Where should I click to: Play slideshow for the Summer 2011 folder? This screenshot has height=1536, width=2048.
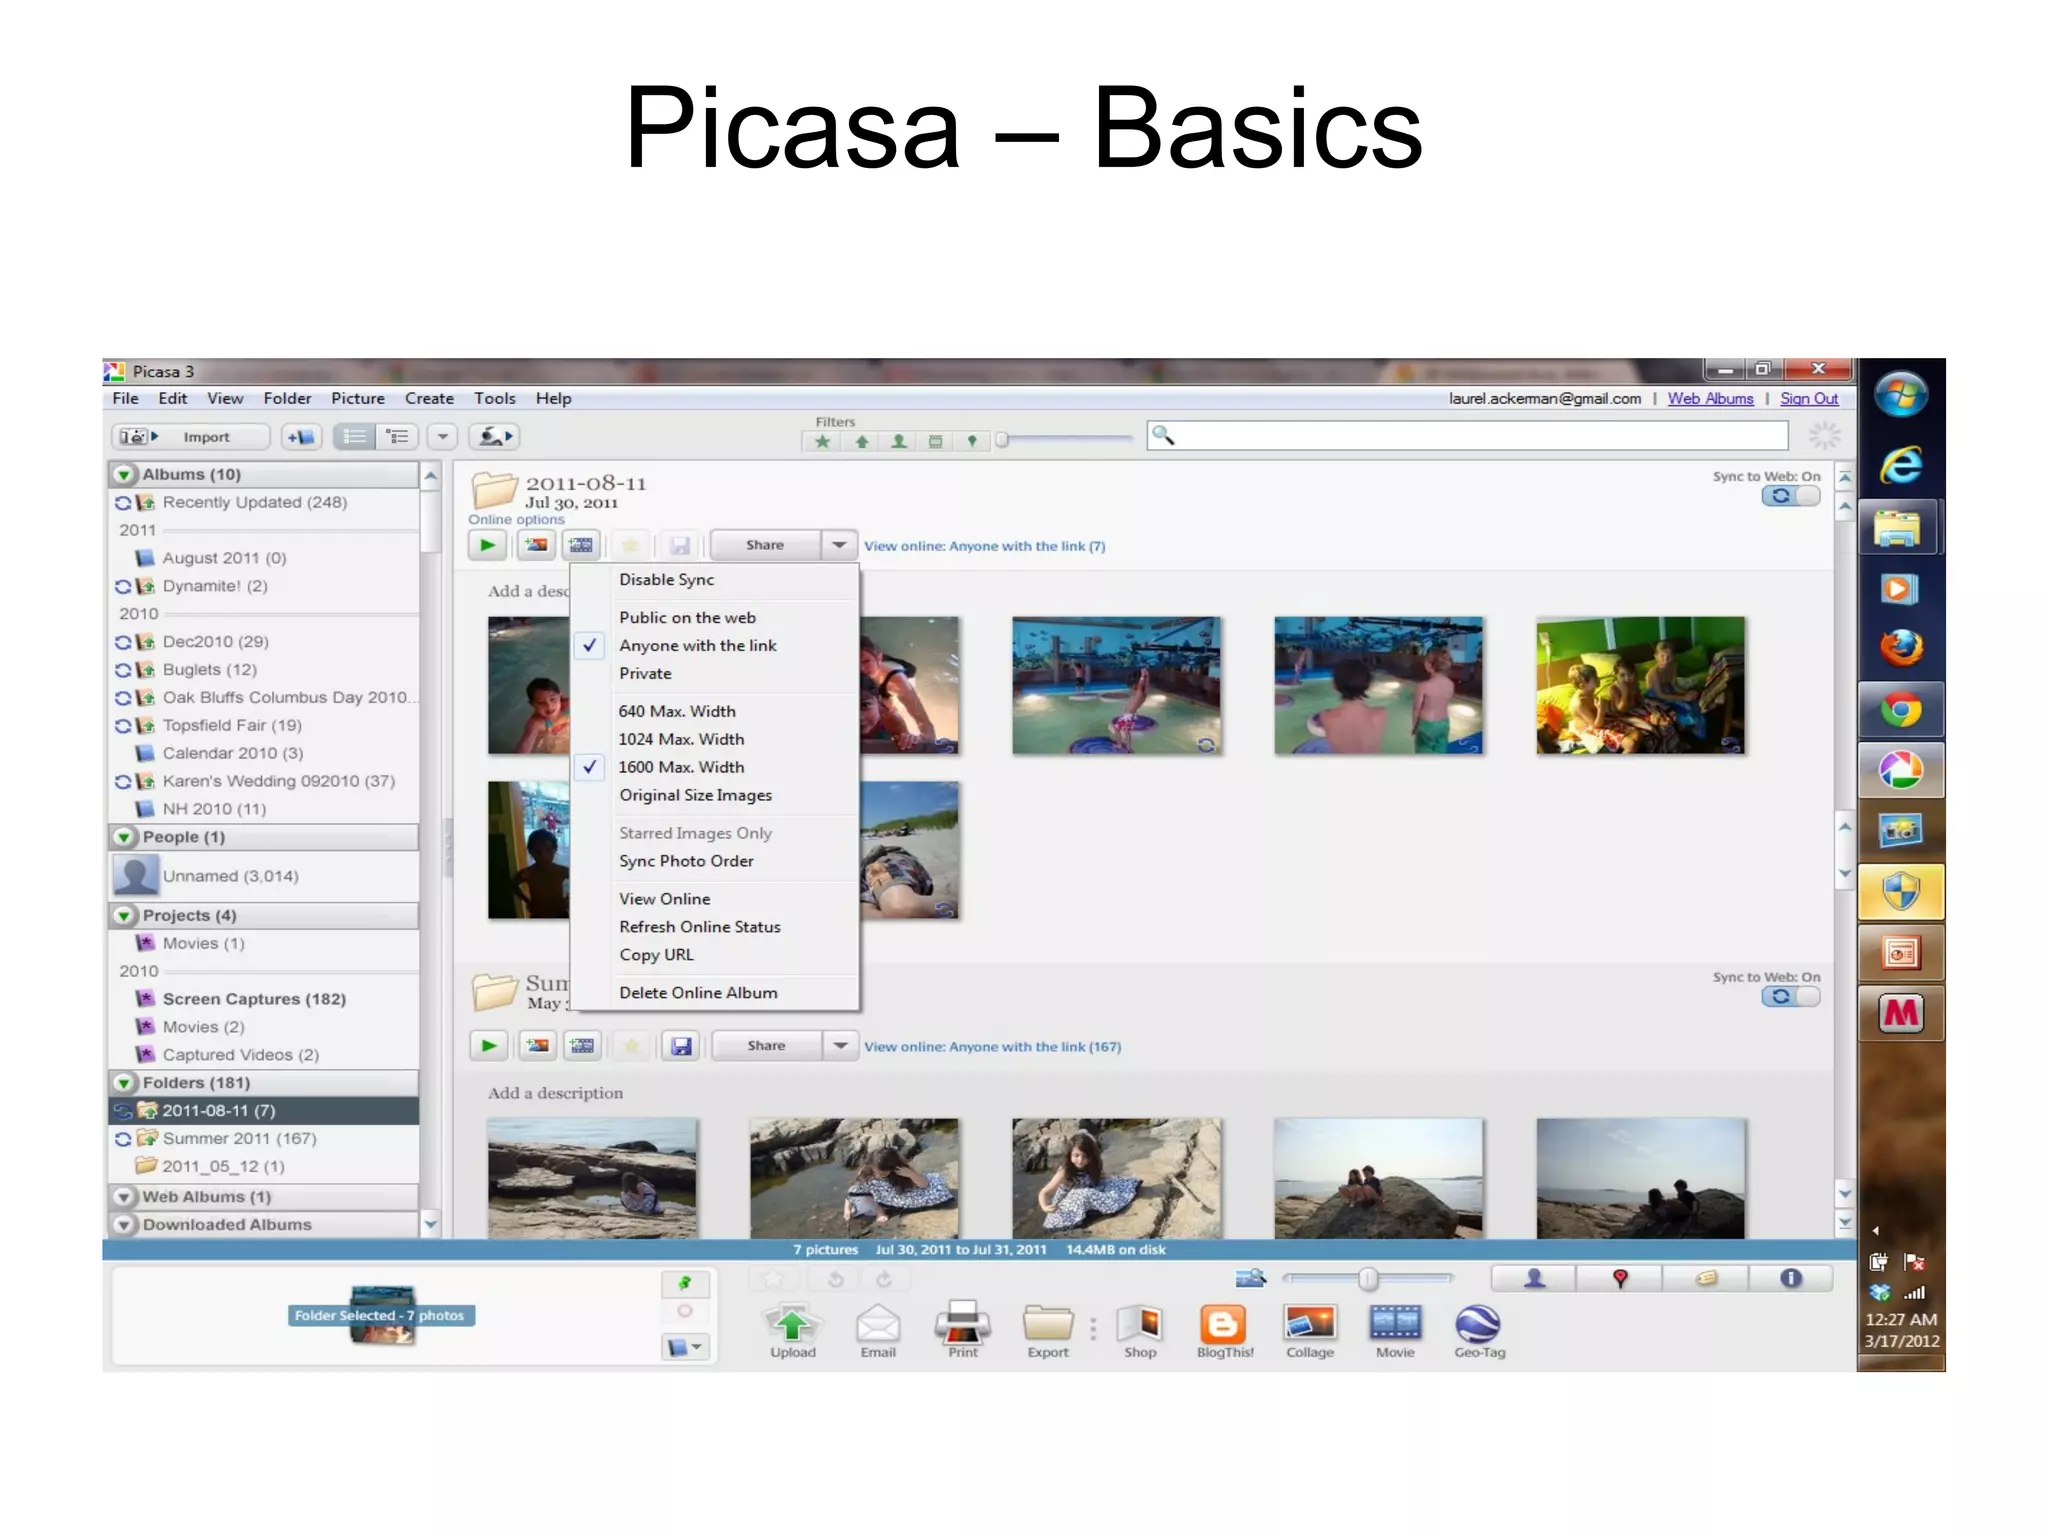[x=489, y=1046]
